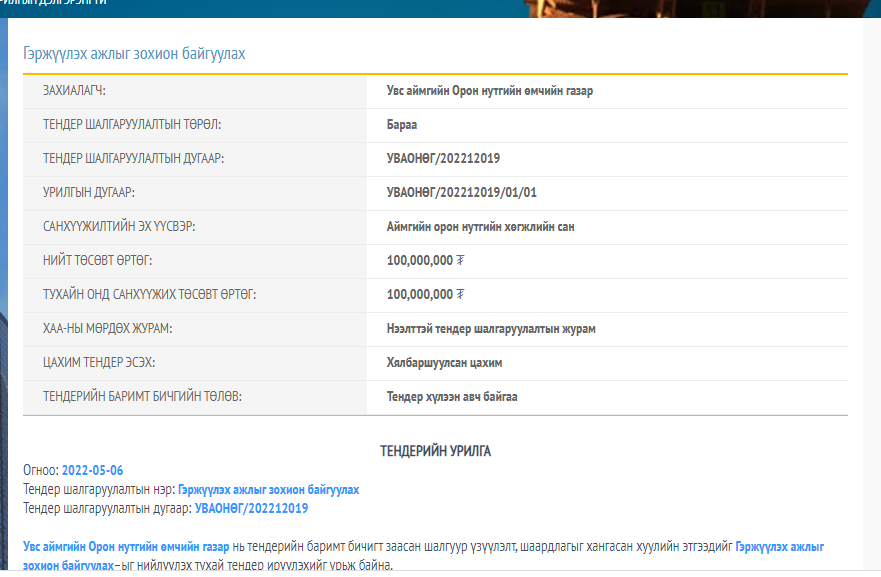Select status text Тендер хүлээн авч байгаа
Screen dimensions: 881x577
click(x=452, y=397)
